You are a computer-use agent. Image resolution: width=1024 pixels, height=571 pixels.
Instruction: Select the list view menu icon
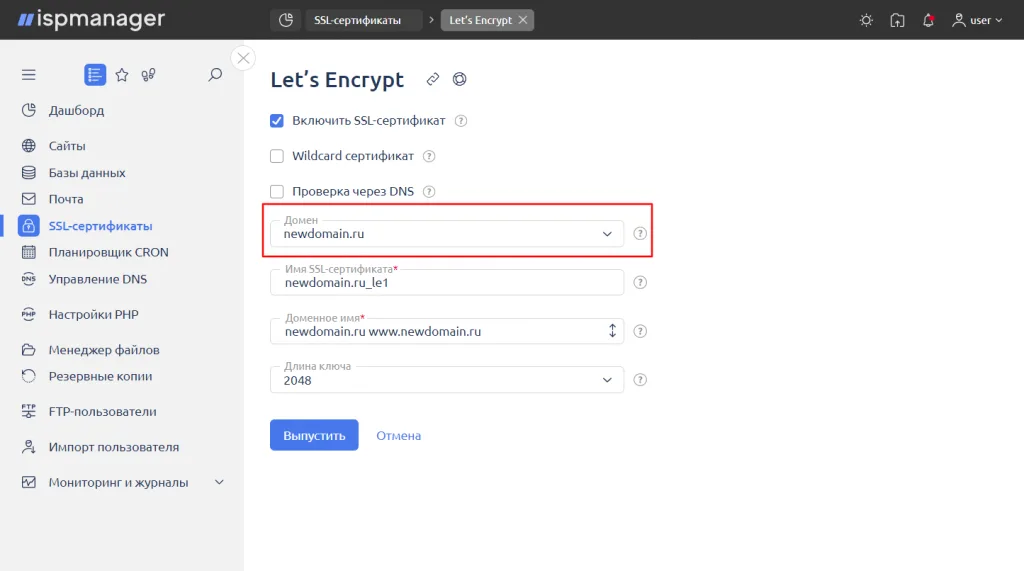click(x=95, y=74)
